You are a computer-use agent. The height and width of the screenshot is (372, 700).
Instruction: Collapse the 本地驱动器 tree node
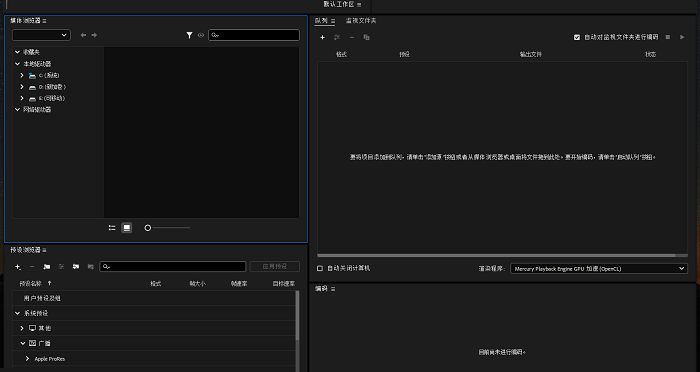pyautogui.click(x=17, y=64)
